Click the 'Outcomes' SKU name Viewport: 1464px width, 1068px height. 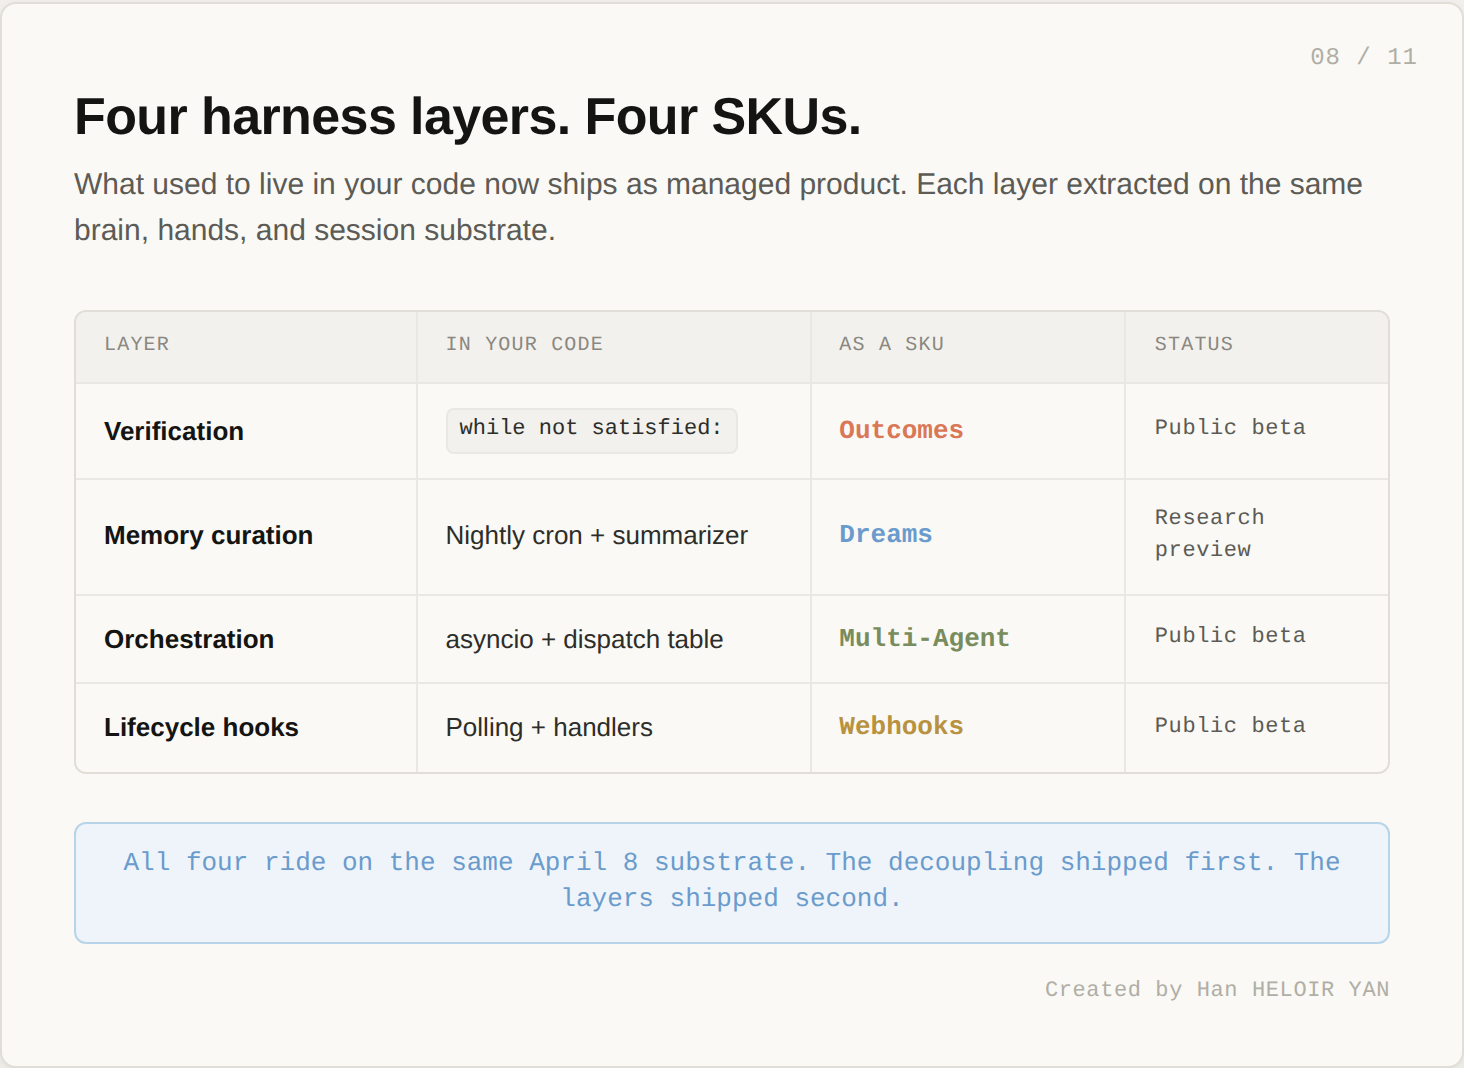click(x=901, y=430)
